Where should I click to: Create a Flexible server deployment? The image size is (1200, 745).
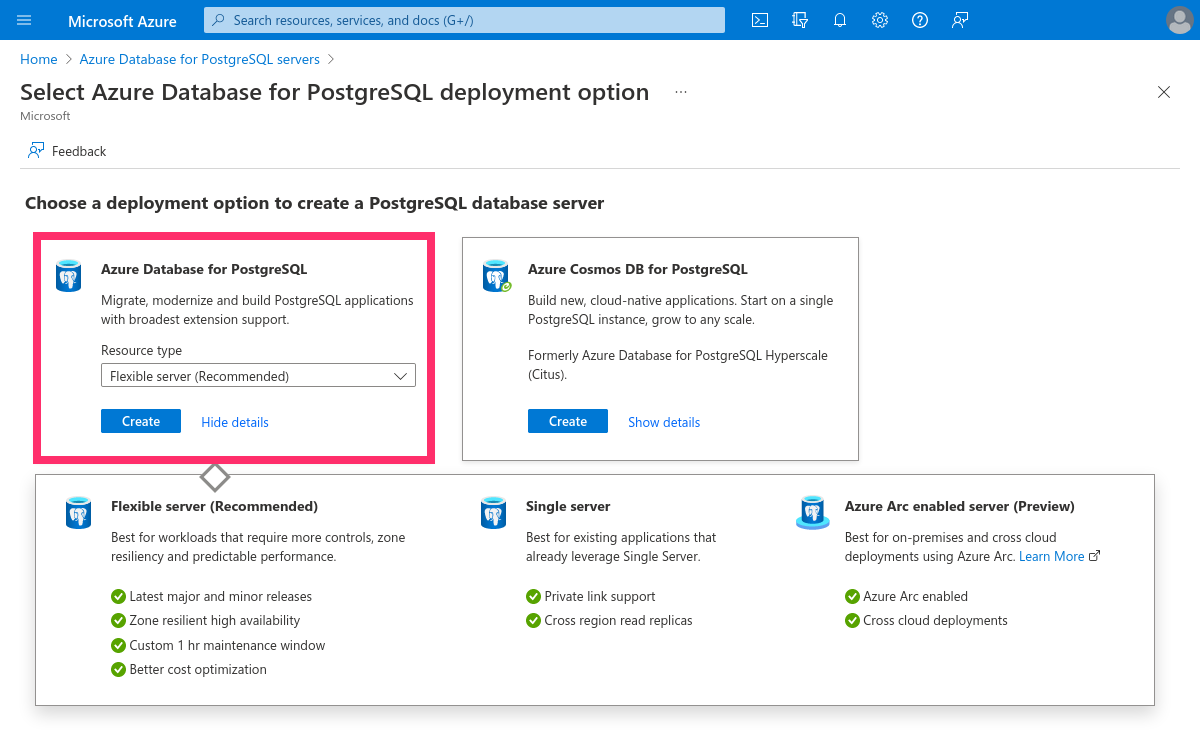click(x=140, y=421)
